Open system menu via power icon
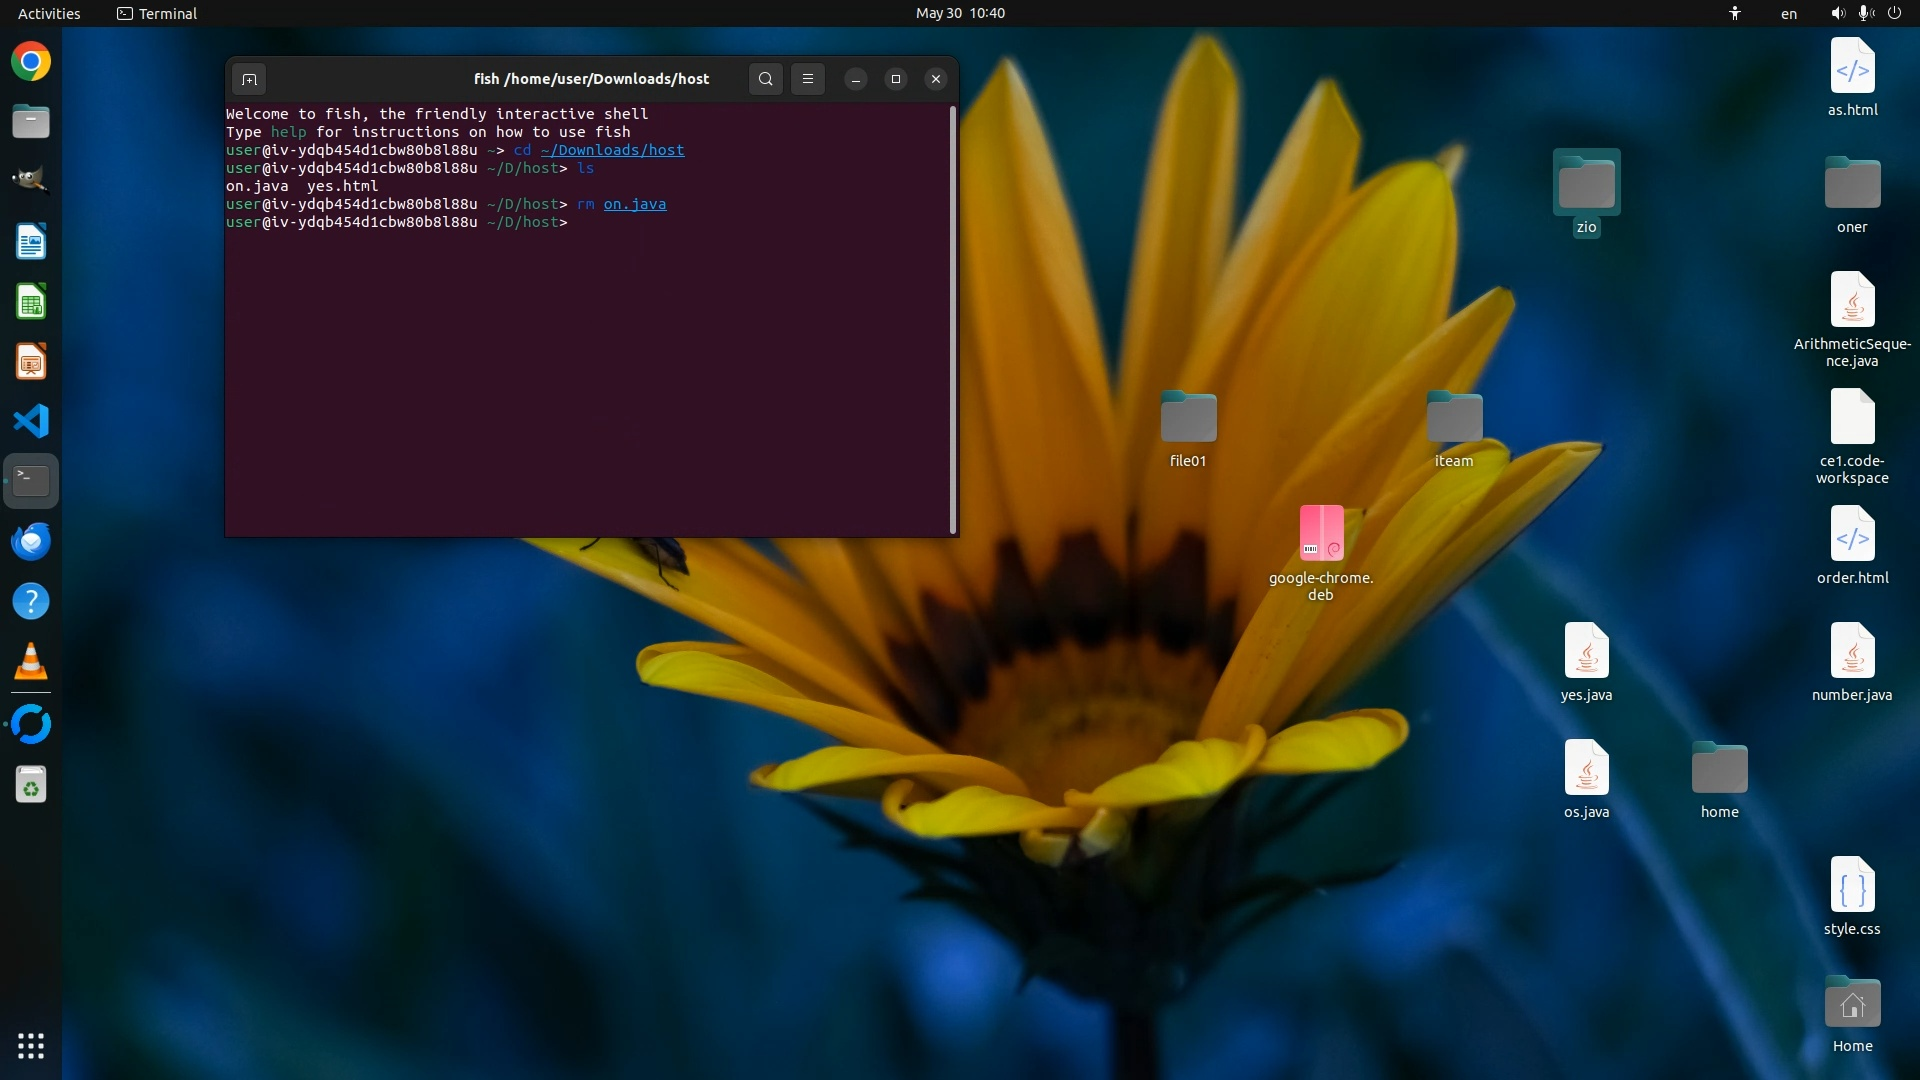This screenshot has width=1920, height=1080. (1894, 13)
